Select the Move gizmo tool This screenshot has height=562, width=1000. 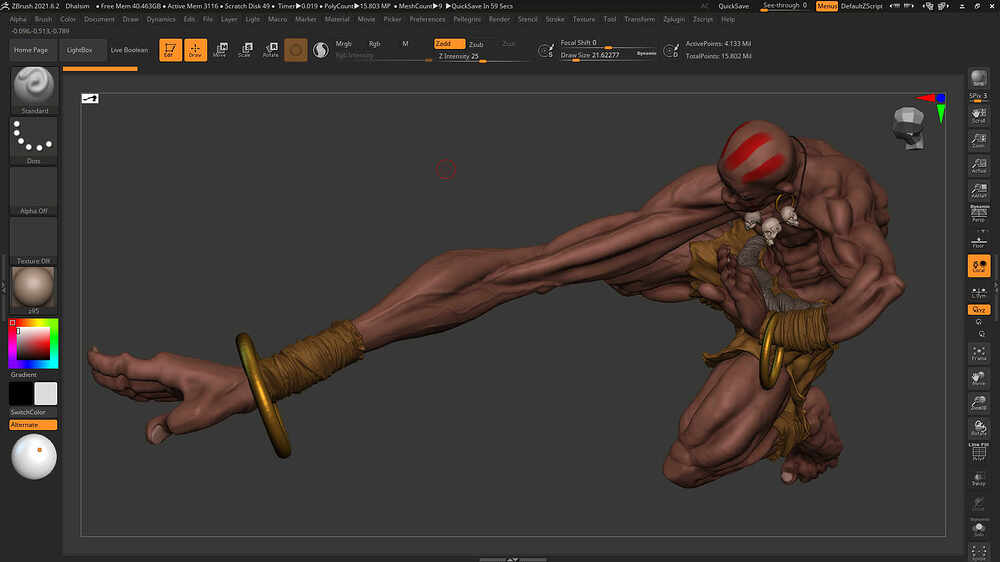(x=221, y=50)
